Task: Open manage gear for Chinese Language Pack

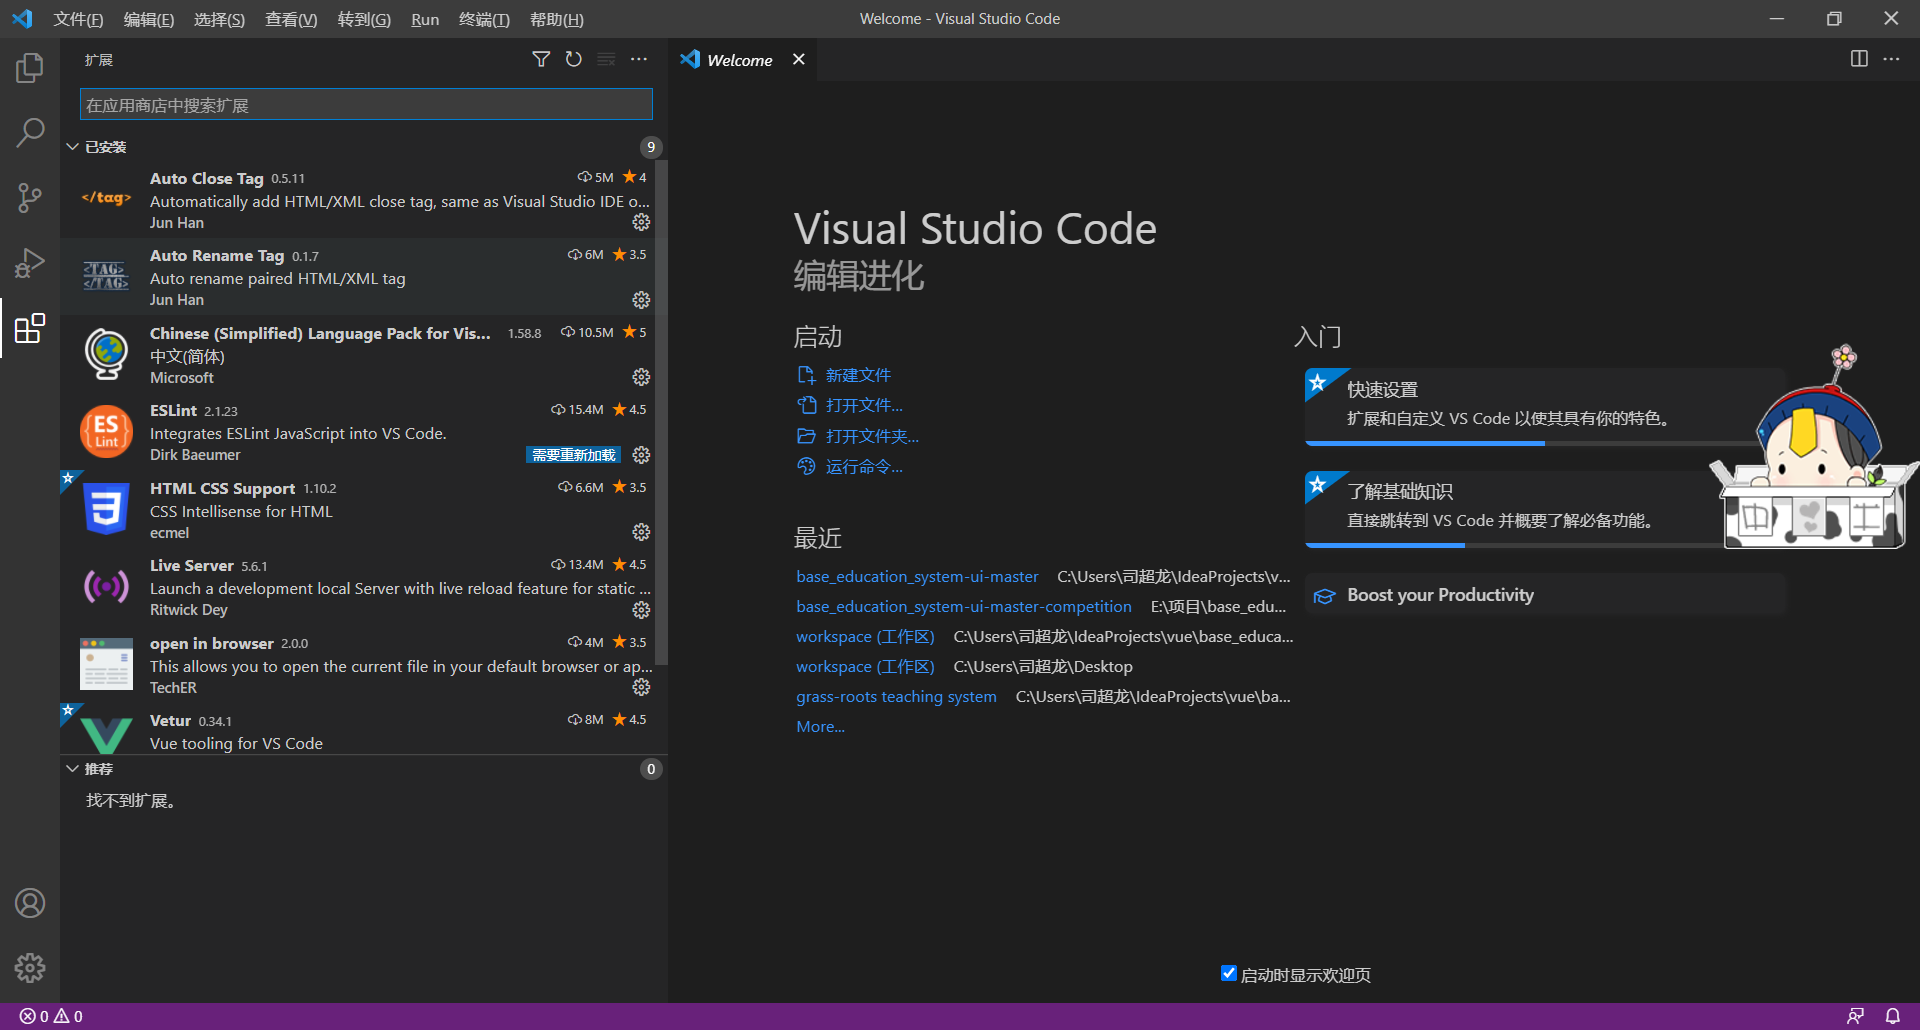Action: pos(641,377)
